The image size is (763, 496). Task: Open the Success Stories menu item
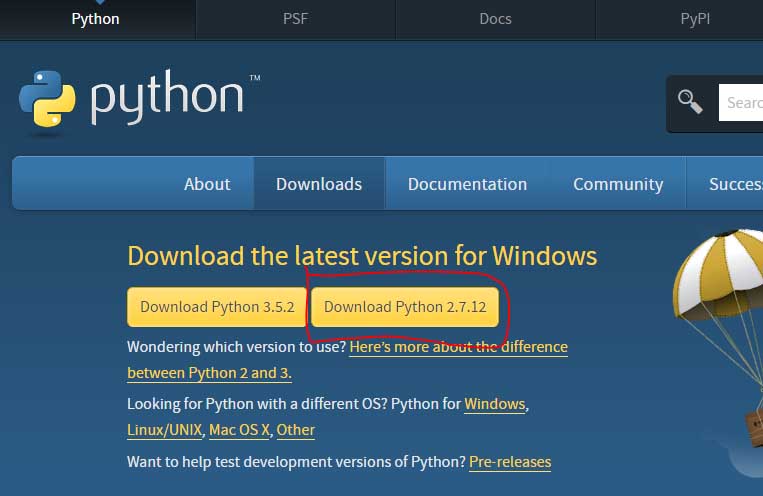pos(736,184)
